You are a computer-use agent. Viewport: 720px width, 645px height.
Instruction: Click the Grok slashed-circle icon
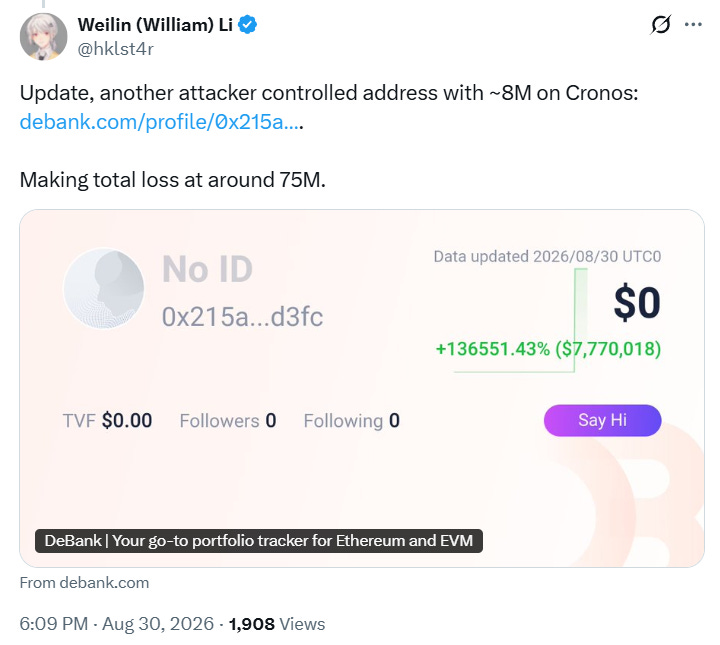661,24
